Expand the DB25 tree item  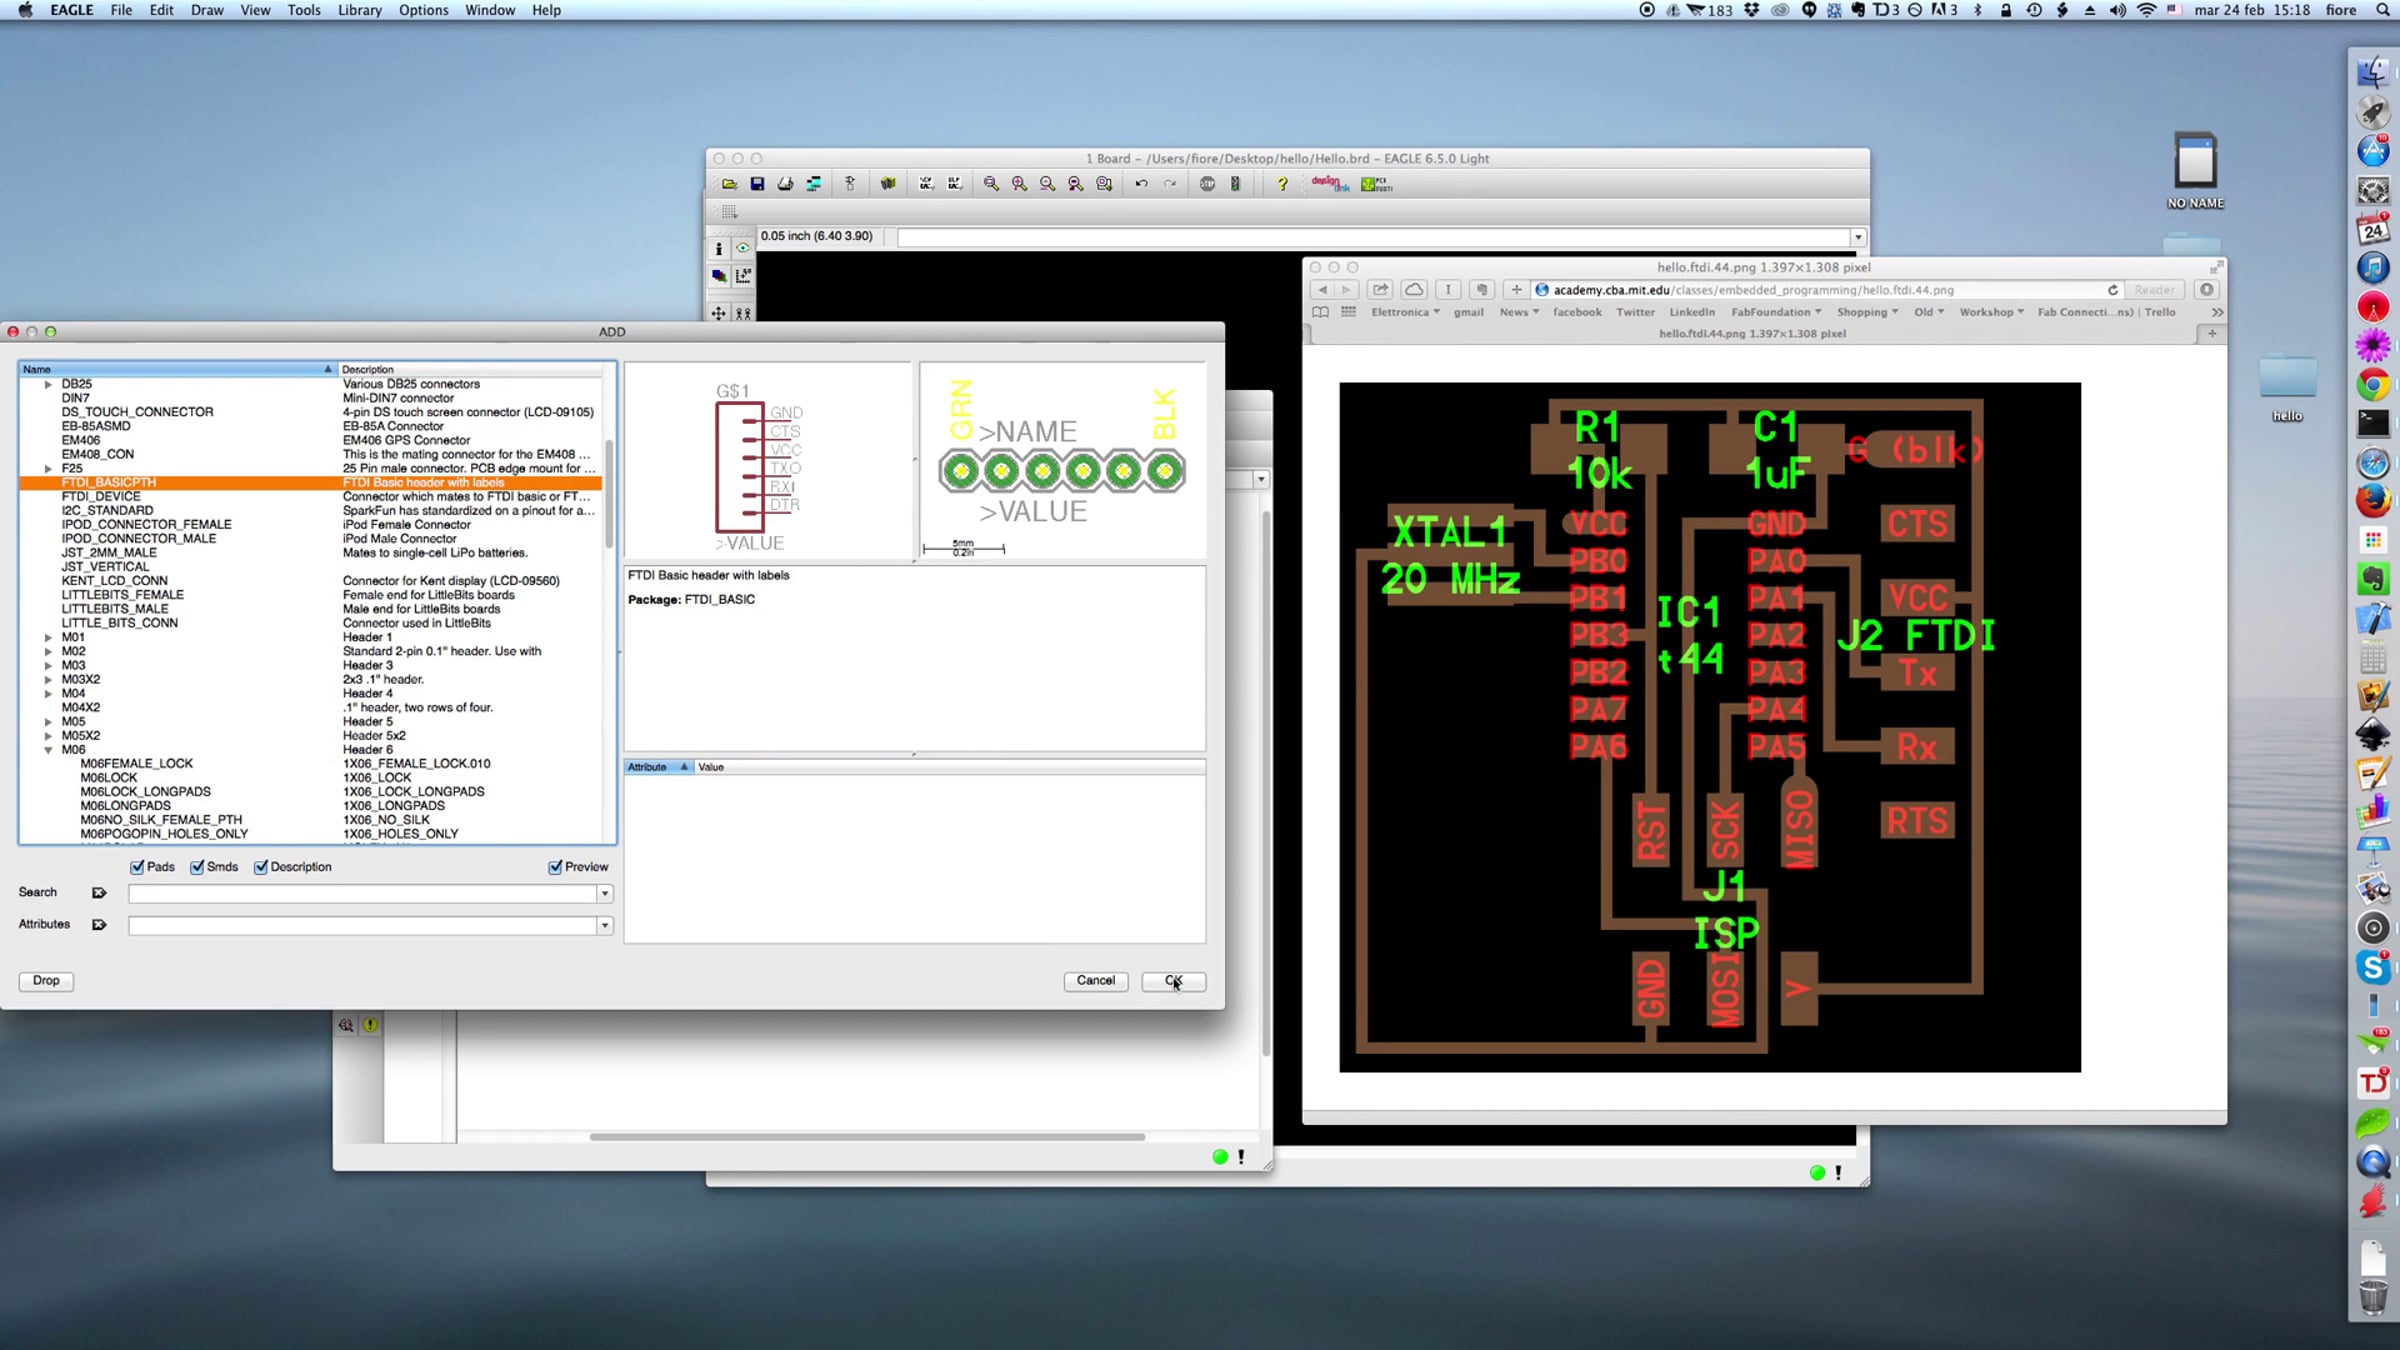pyautogui.click(x=48, y=384)
